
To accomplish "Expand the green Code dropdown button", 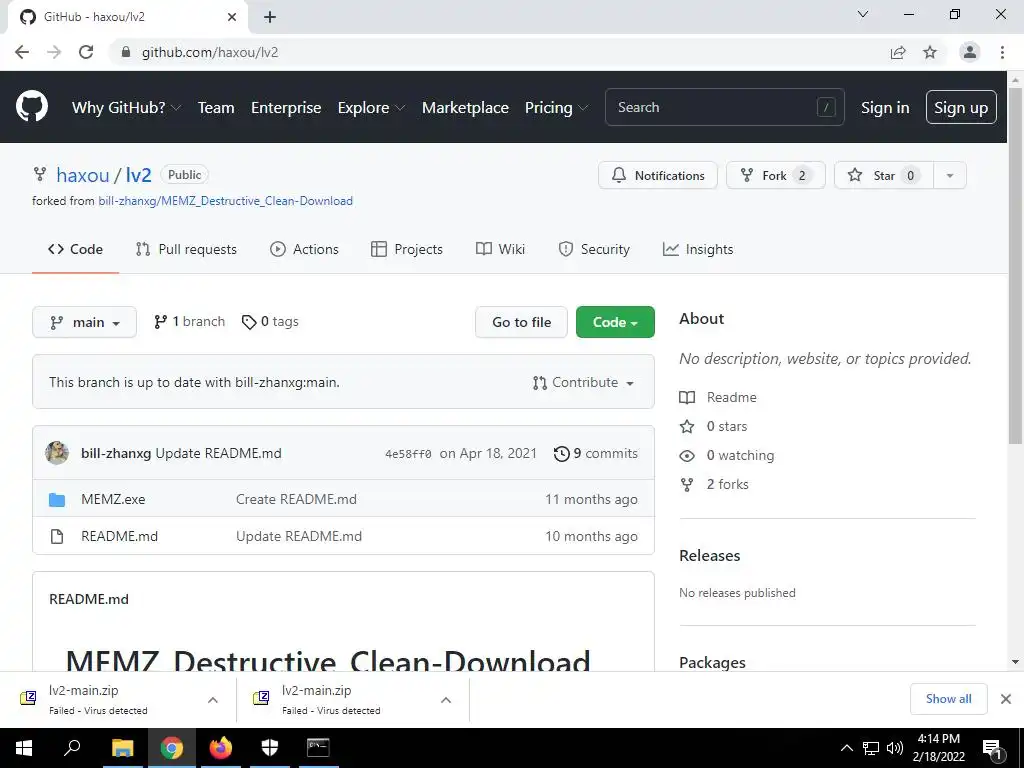I will (x=615, y=322).
